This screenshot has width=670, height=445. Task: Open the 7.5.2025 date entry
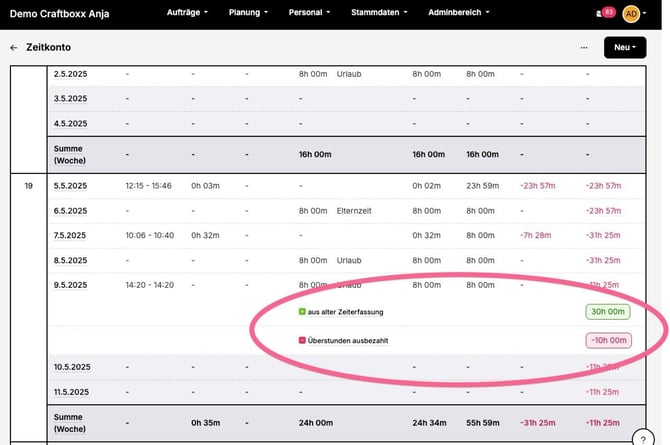[70, 235]
